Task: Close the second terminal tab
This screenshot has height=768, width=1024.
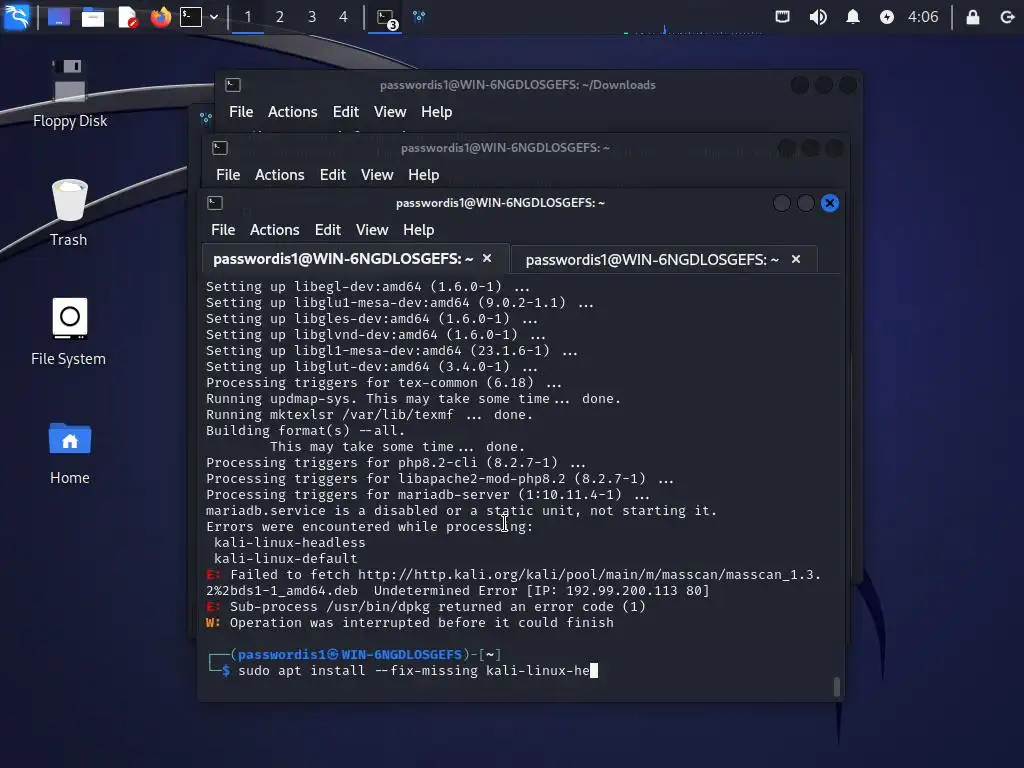Action: coord(795,259)
